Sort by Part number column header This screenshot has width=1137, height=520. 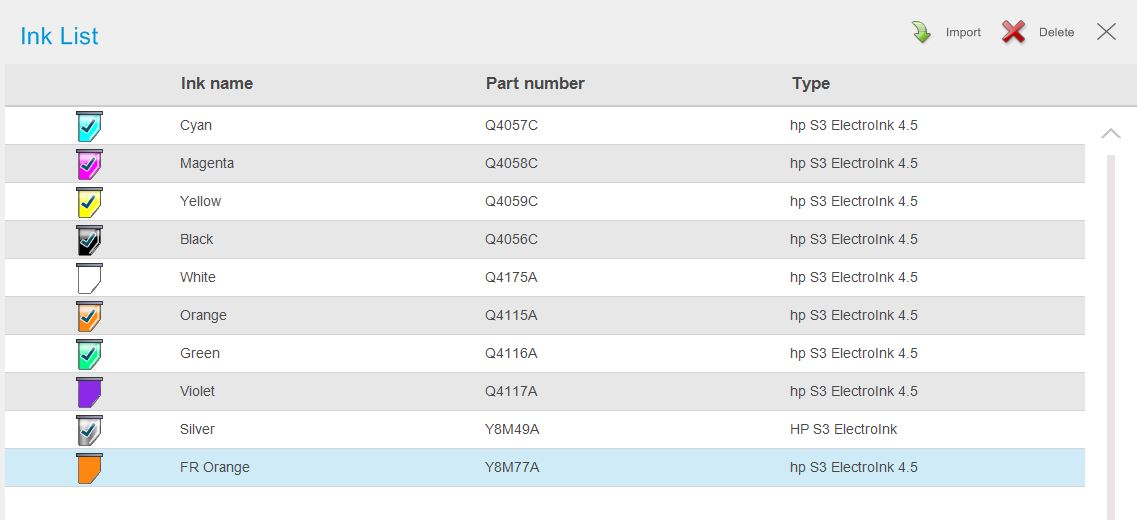pos(535,83)
